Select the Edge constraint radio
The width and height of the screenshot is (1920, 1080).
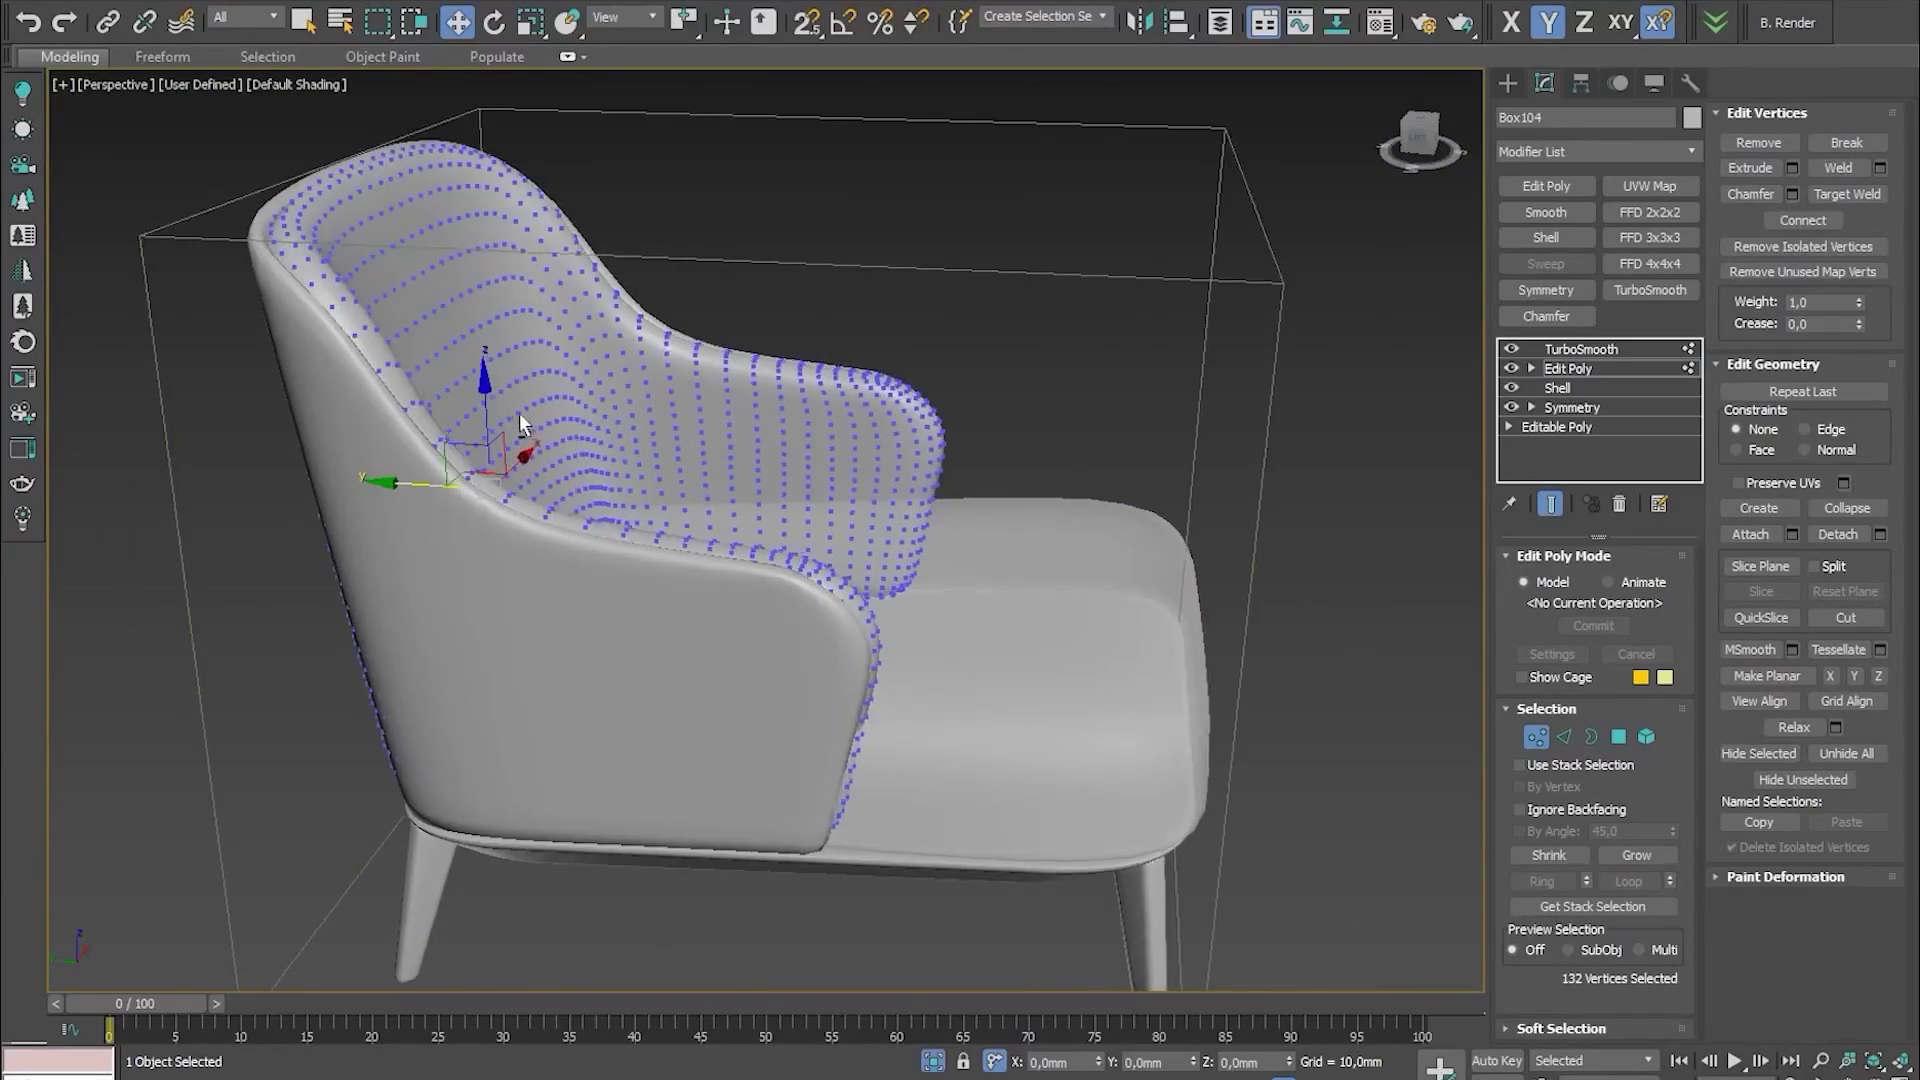(1805, 429)
